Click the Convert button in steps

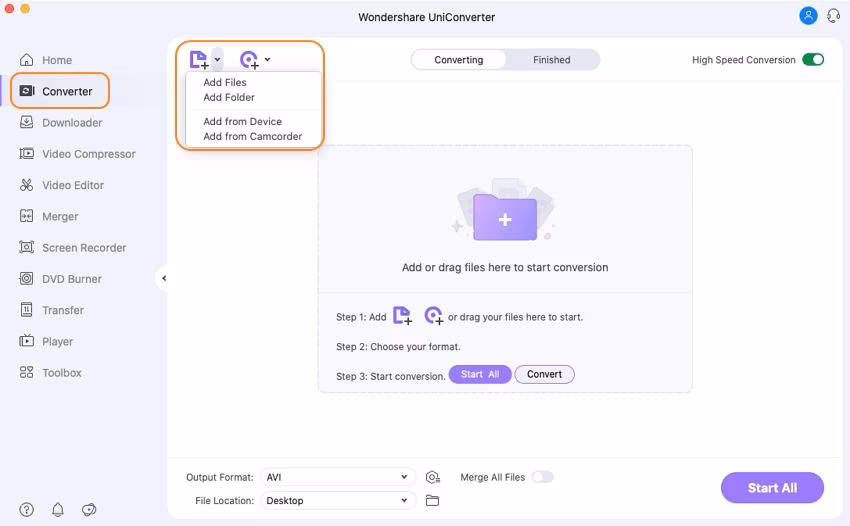pos(544,374)
